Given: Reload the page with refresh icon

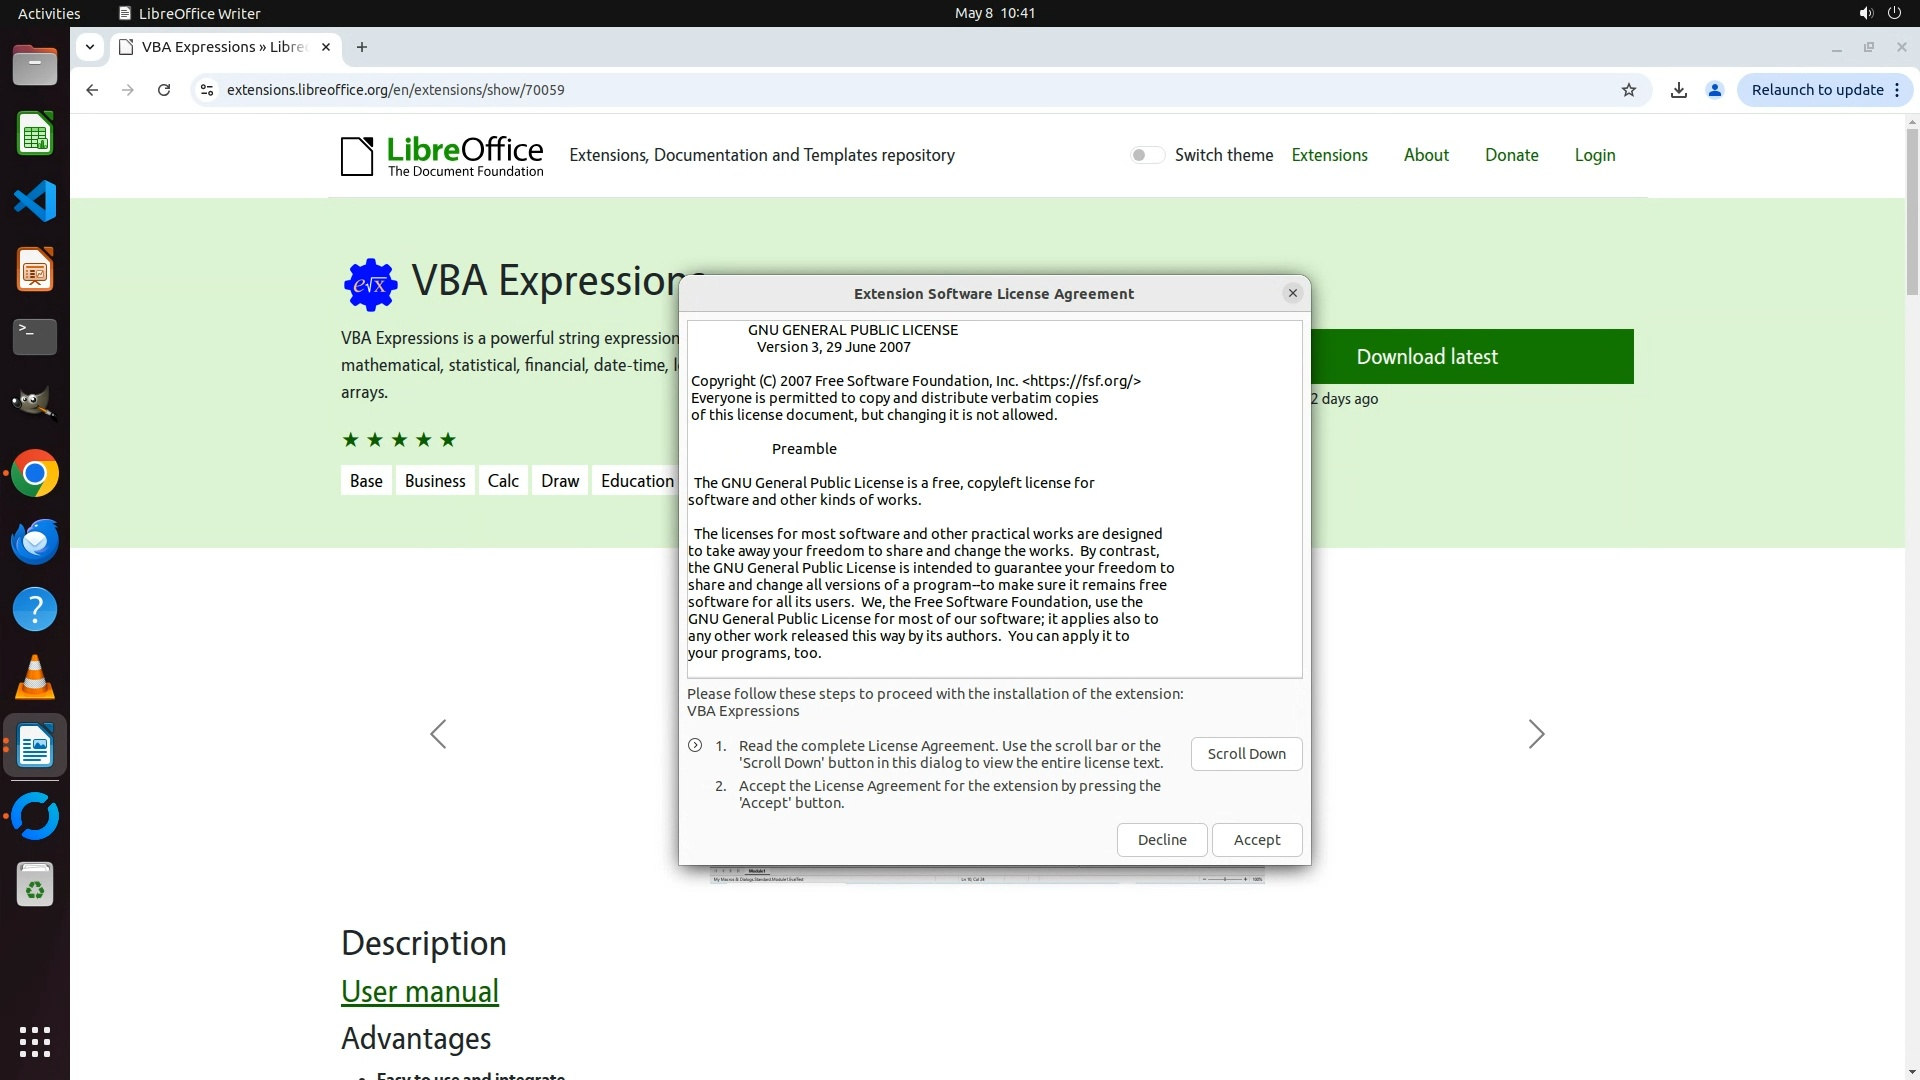Looking at the screenshot, I should tap(164, 90).
